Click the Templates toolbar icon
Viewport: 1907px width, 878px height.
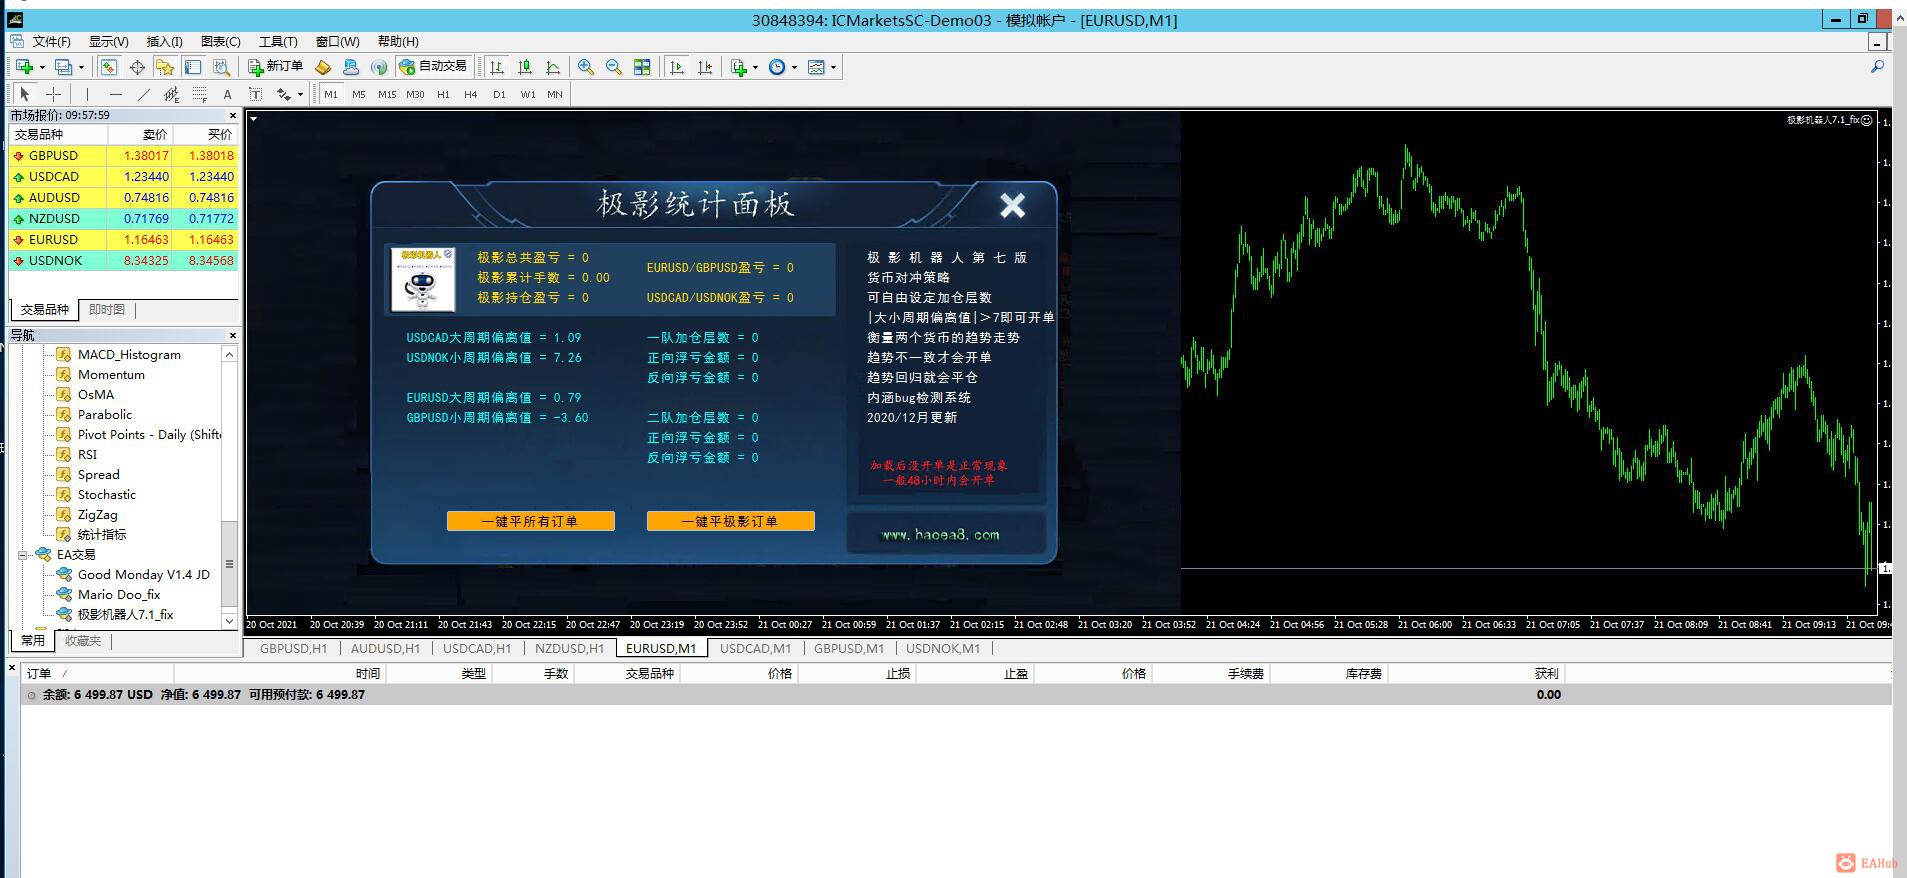tap(816, 67)
